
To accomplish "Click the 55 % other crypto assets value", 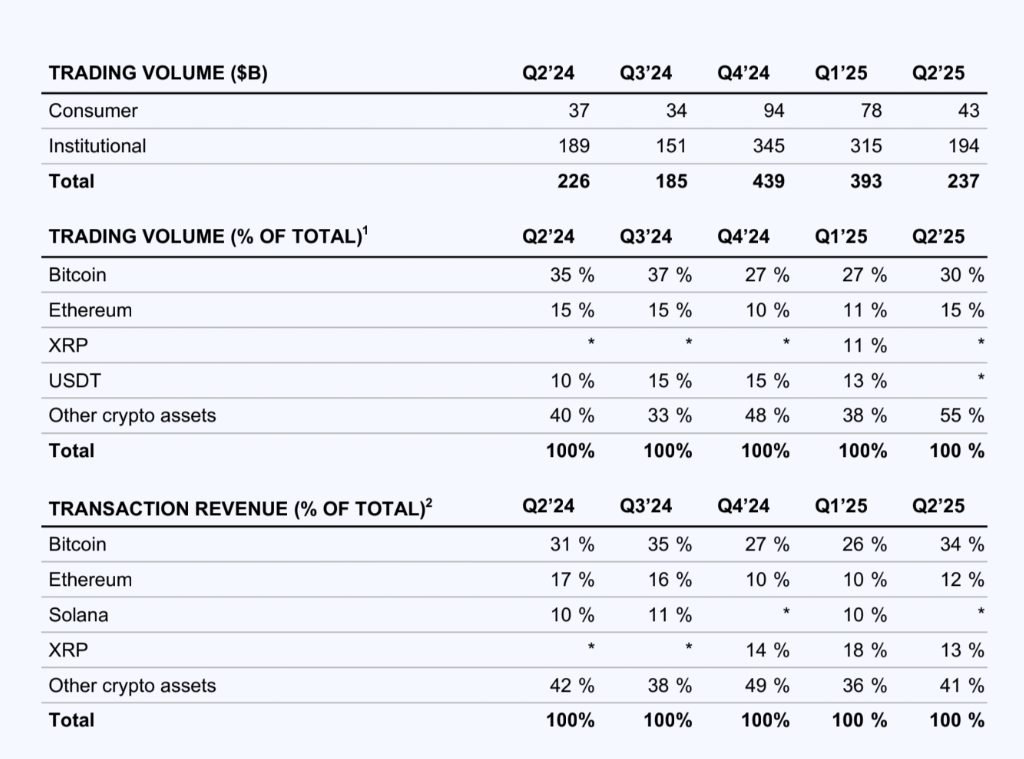I will [x=962, y=416].
